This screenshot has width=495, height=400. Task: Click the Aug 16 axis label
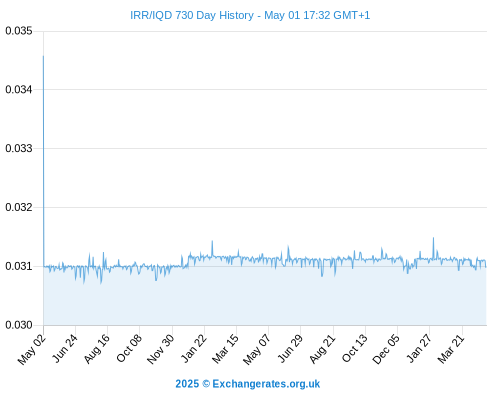(x=96, y=349)
